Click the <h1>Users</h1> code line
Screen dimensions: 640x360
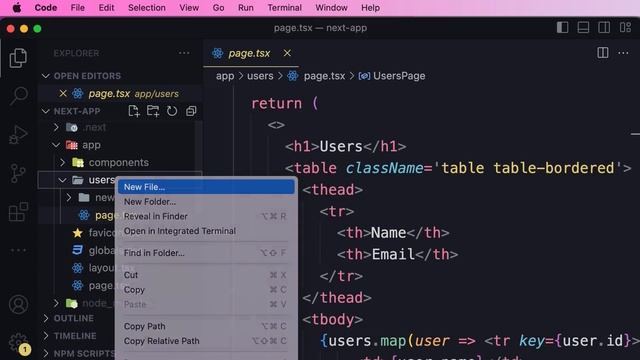click(346, 146)
